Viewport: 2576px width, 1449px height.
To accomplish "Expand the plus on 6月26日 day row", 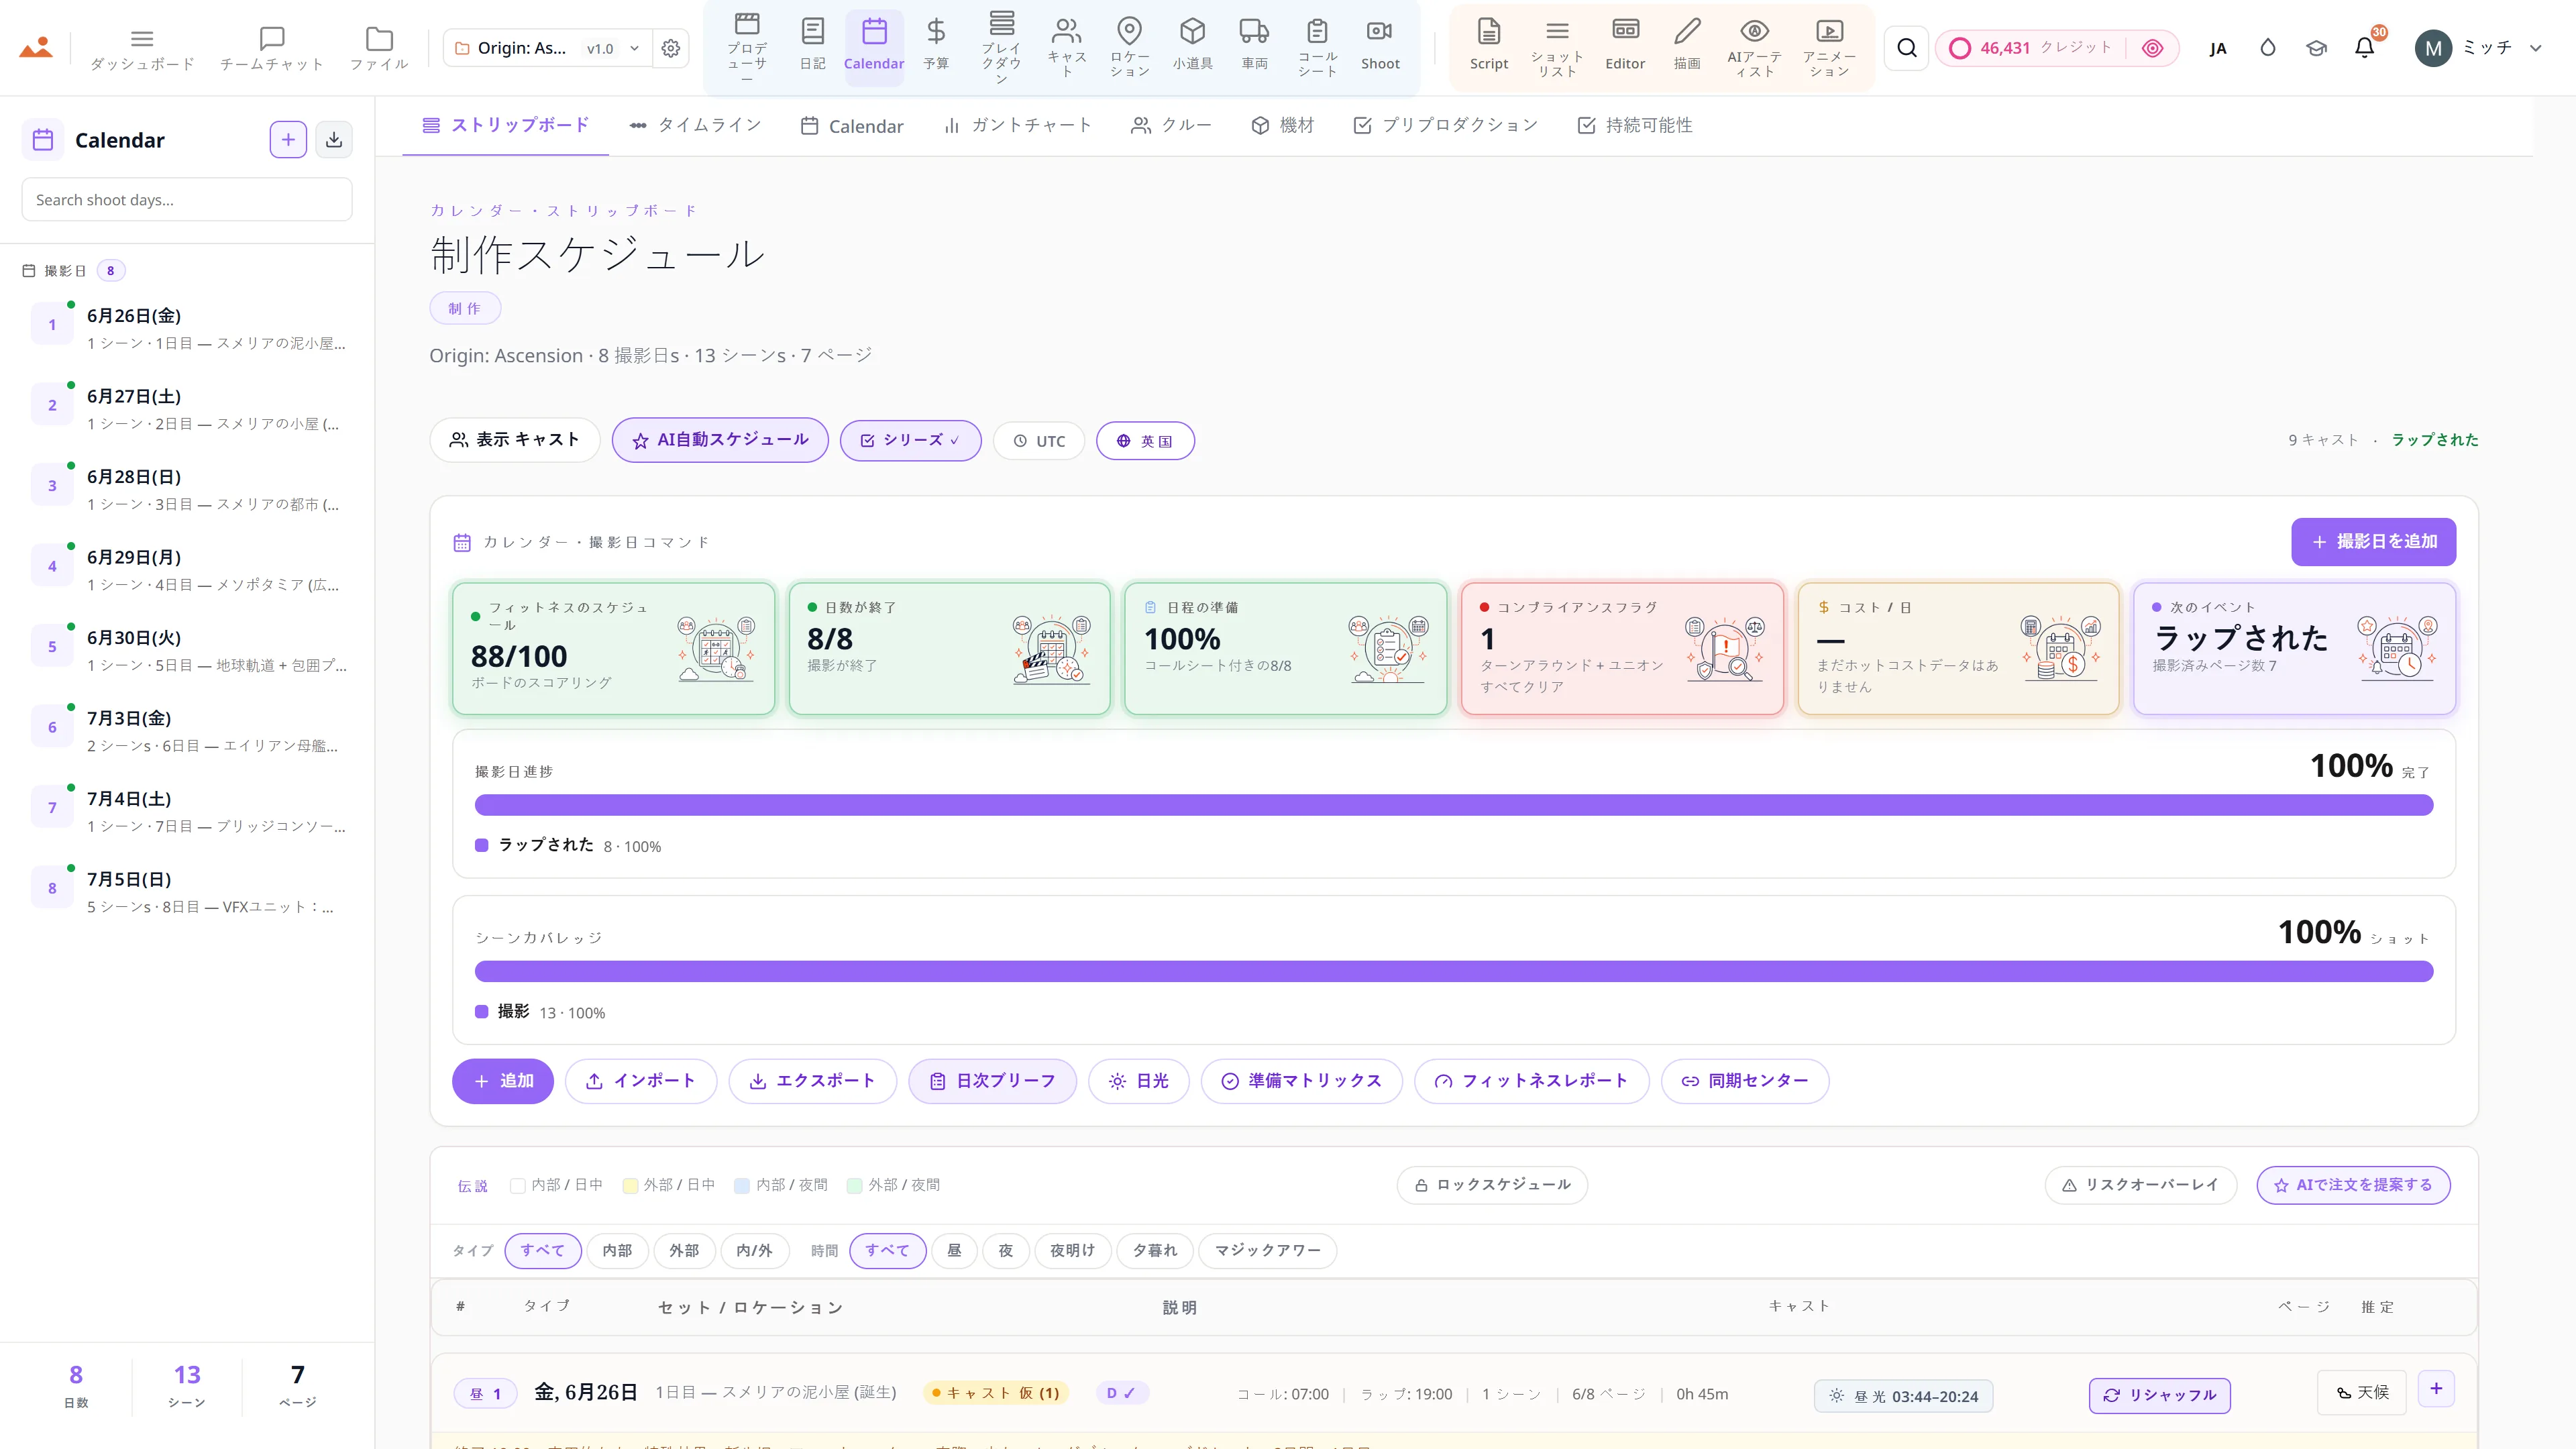I will coord(2436,1388).
